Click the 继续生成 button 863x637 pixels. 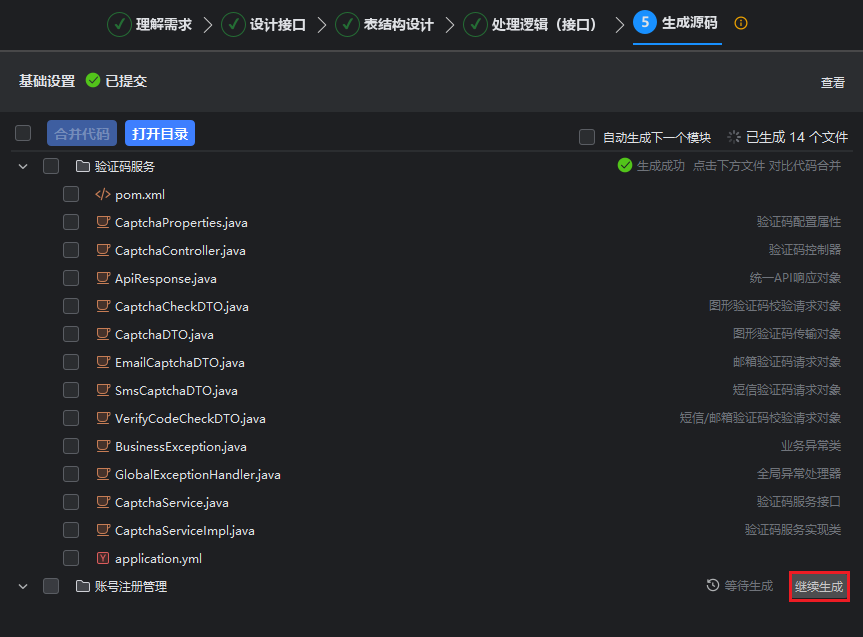point(819,587)
